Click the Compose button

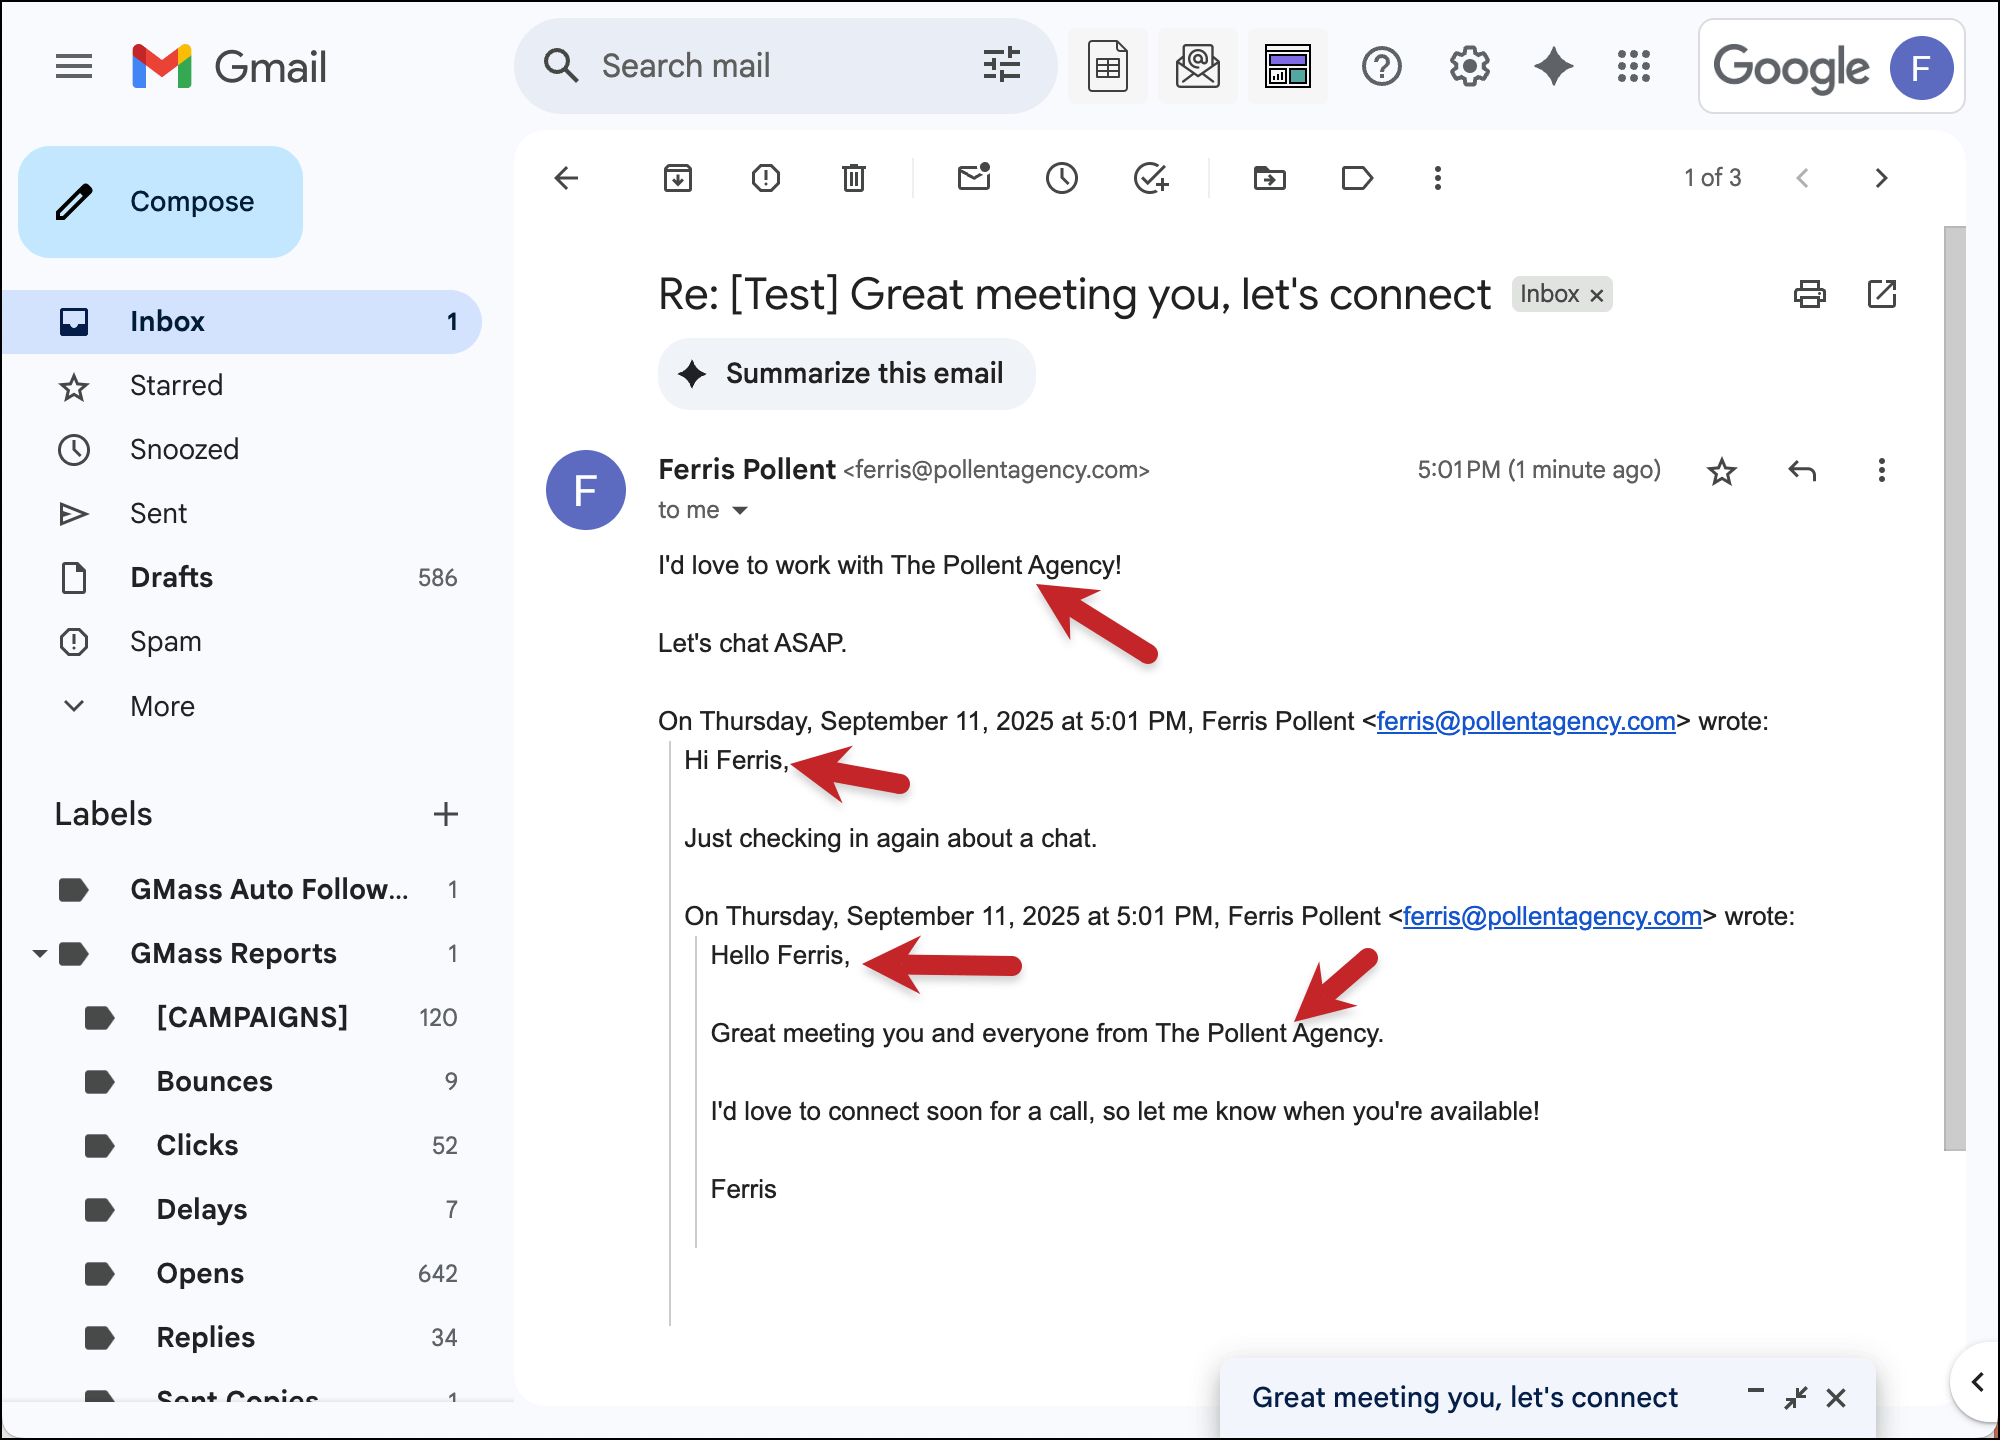(x=160, y=202)
